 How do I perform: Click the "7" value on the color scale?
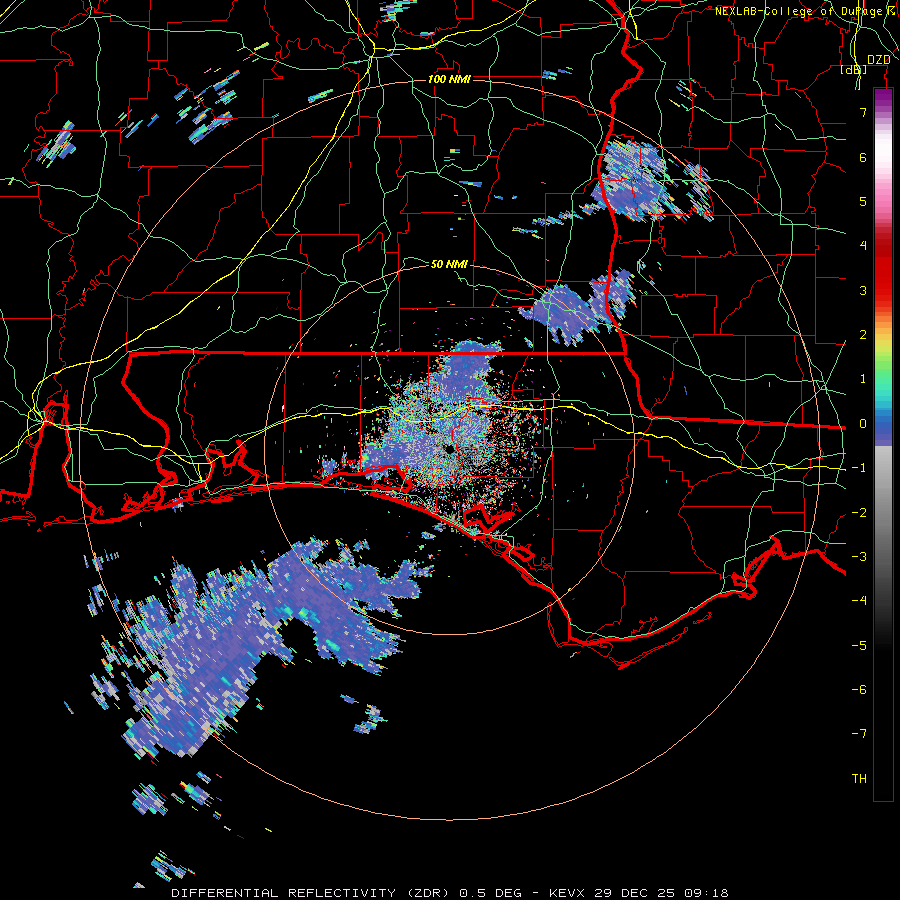(x=863, y=112)
